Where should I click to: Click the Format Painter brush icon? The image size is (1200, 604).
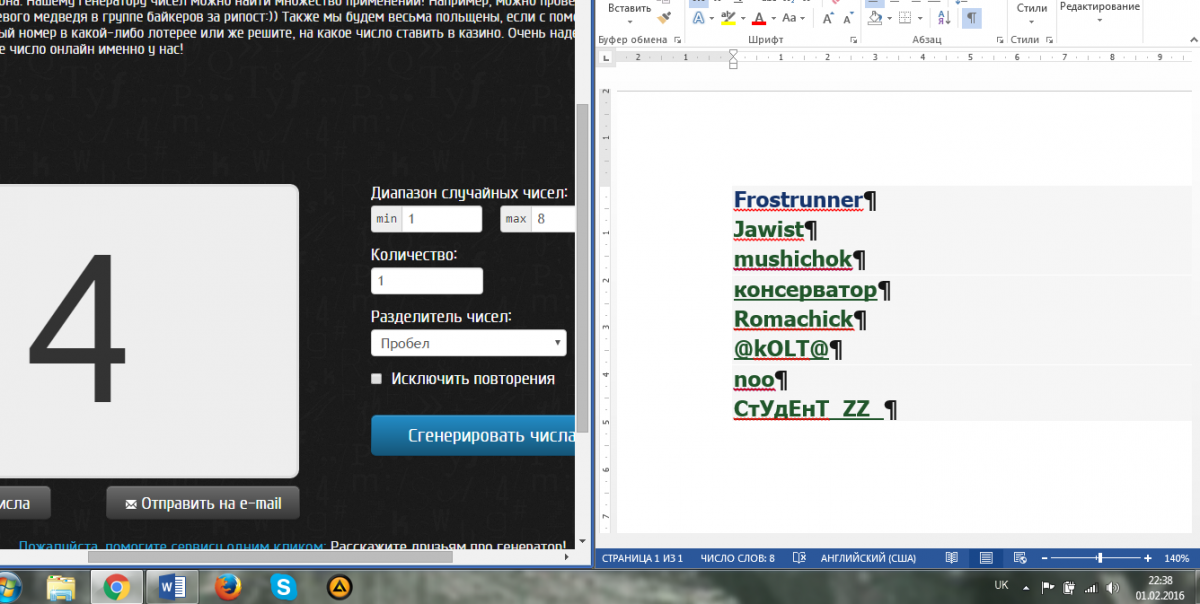click(664, 18)
